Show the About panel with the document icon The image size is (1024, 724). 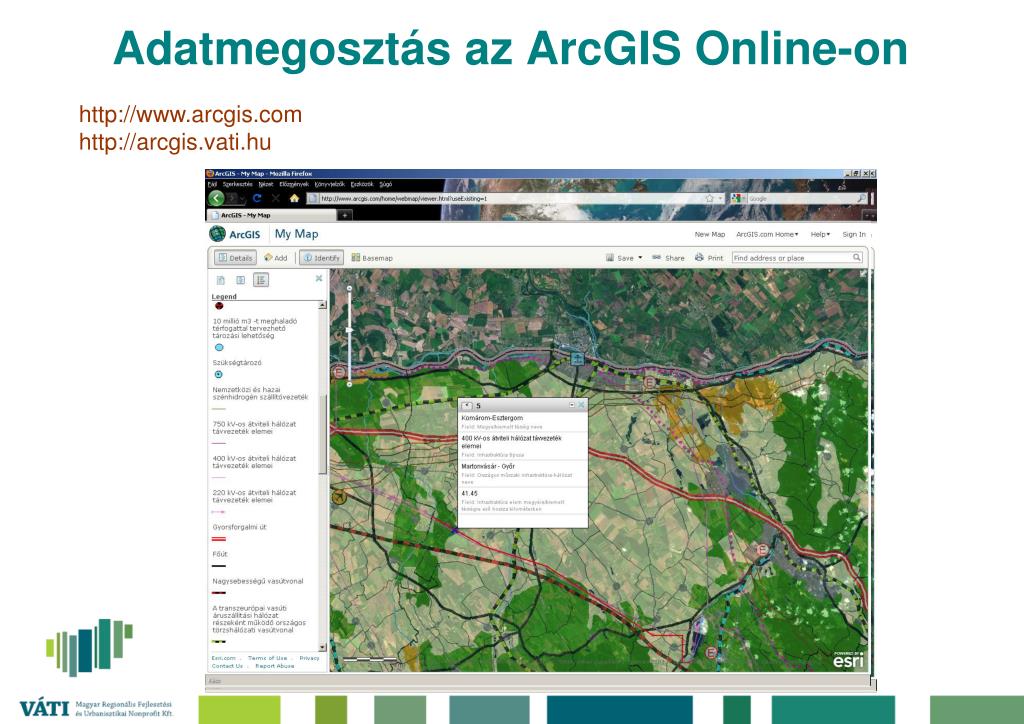[x=221, y=280]
